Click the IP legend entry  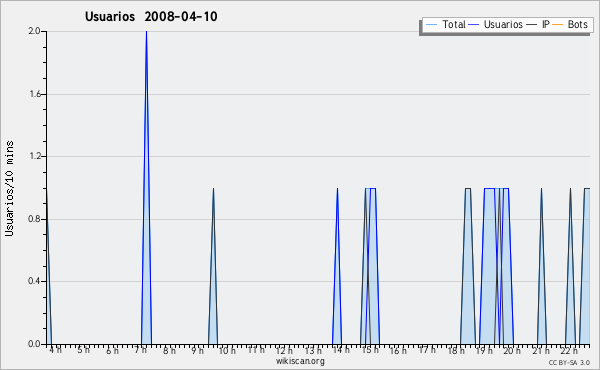pyautogui.click(x=538, y=25)
